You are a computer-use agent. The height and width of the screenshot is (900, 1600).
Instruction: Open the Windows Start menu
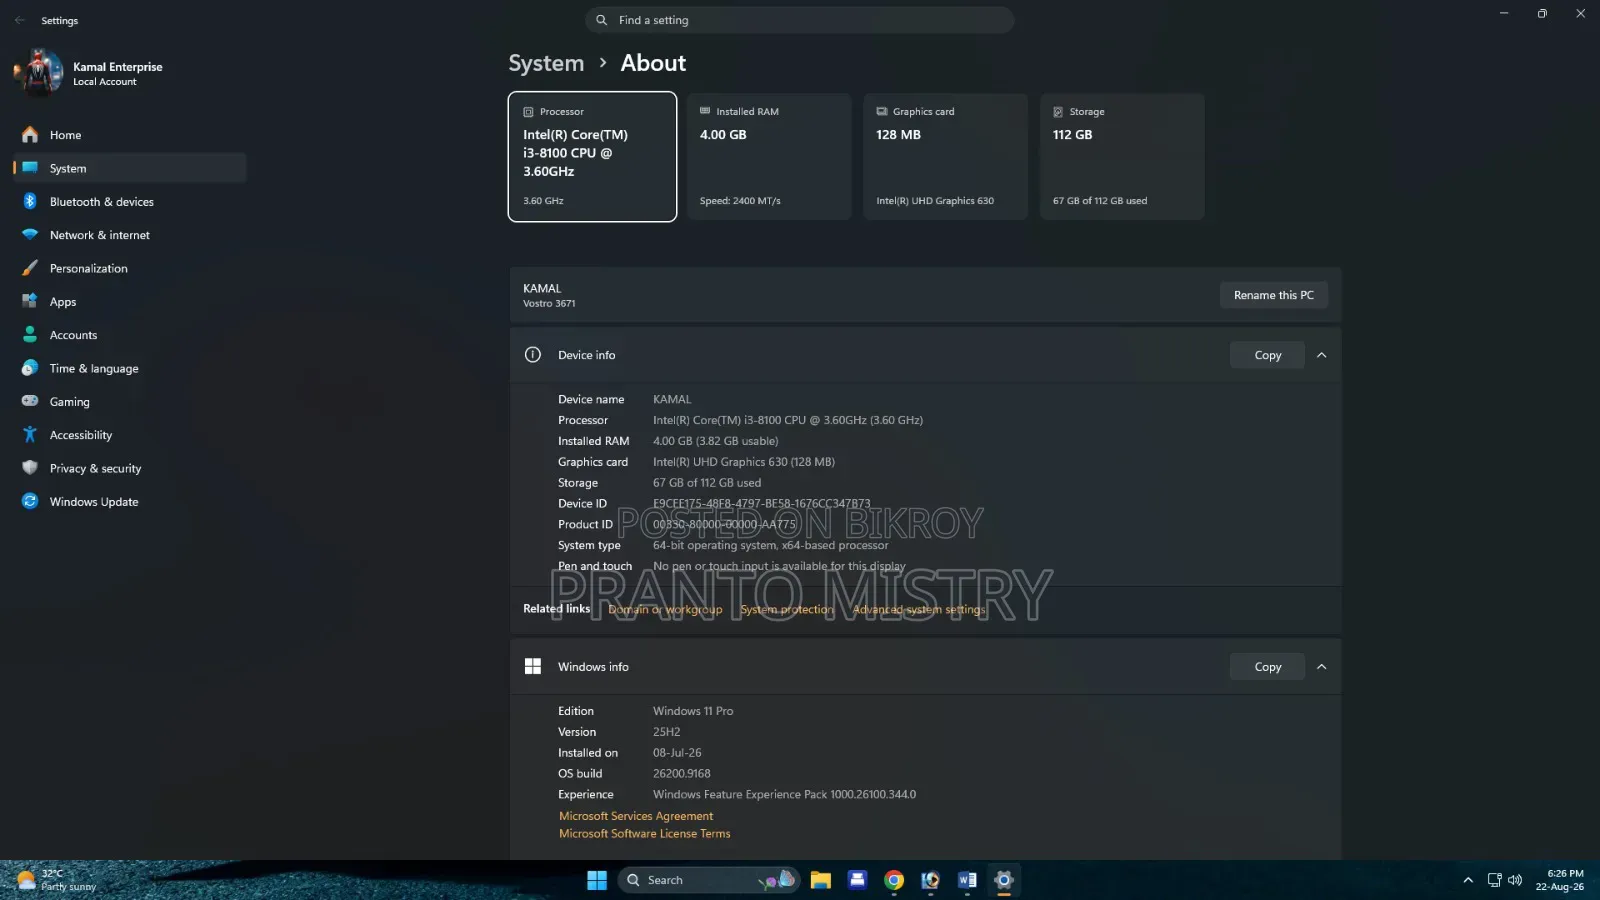(x=597, y=880)
